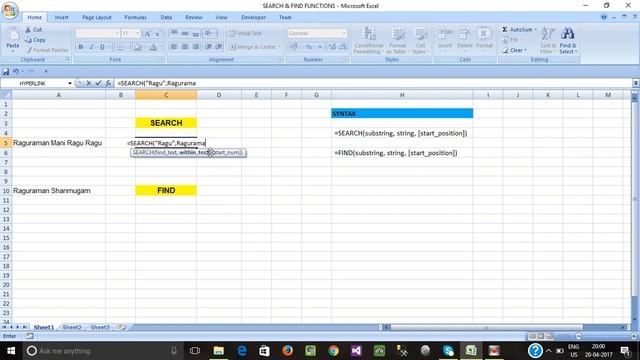
Task: Open the Merge & Center dropdown arrow
Action: point(279,47)
